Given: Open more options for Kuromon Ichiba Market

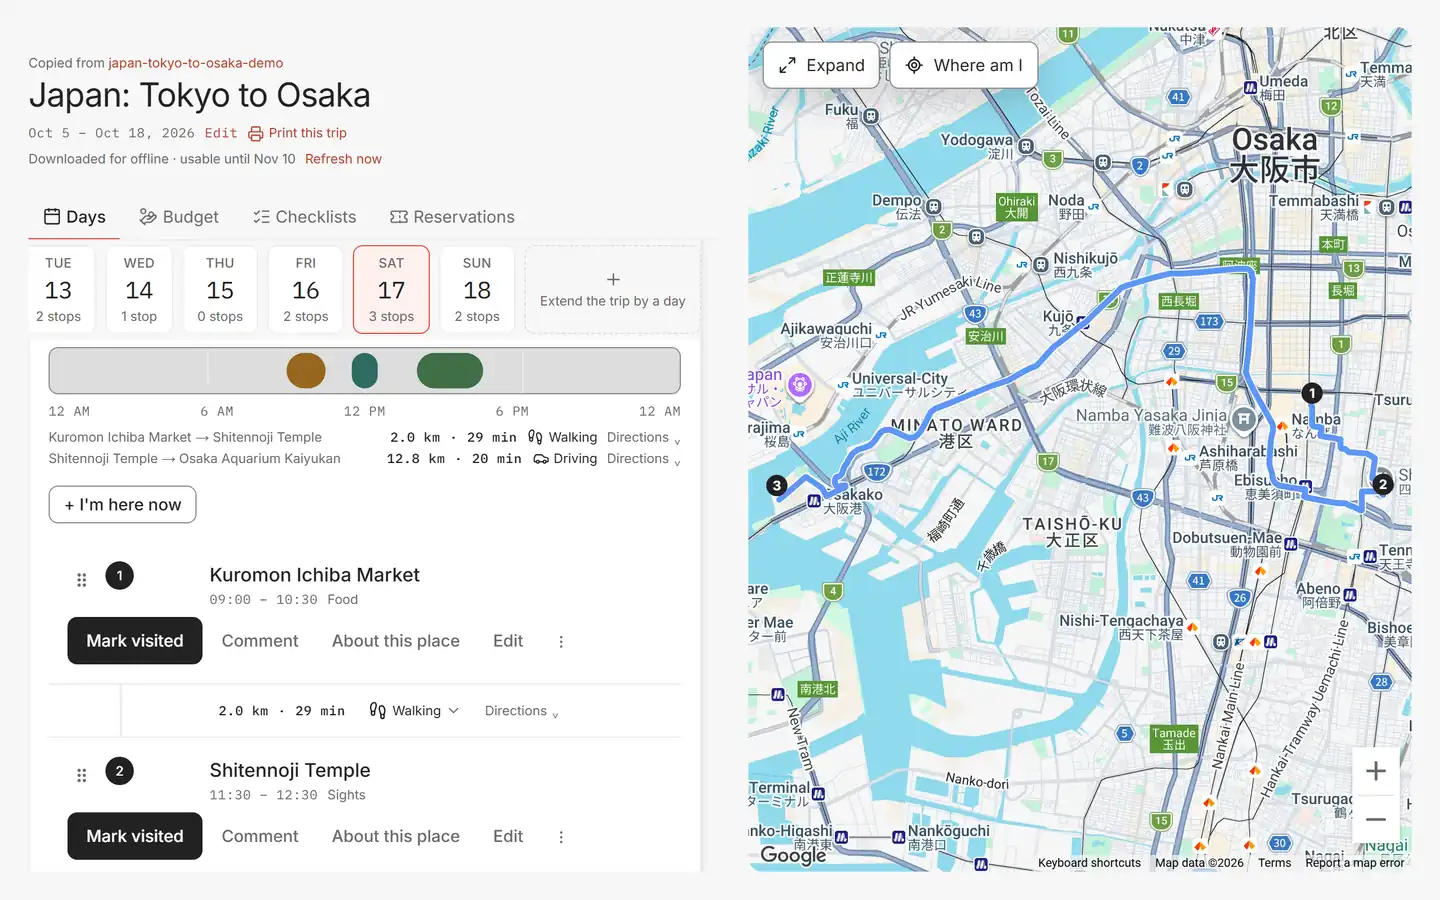Looking at the screenshot, I should (561, 641).
